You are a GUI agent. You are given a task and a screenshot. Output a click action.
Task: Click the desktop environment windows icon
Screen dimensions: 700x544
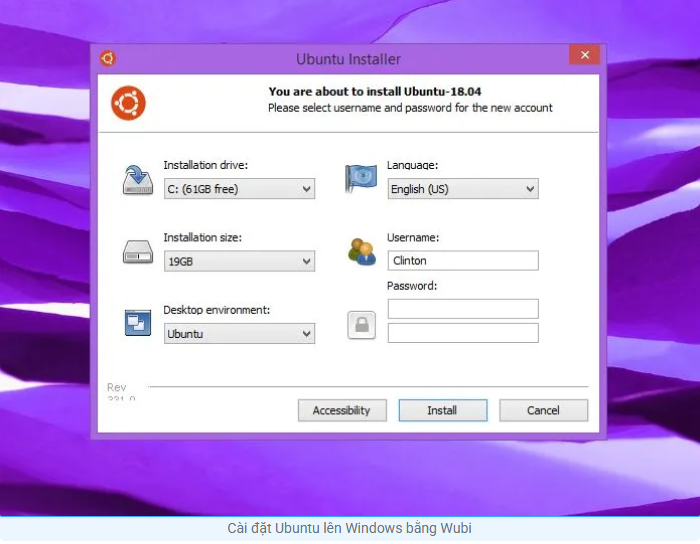(138, 323)
